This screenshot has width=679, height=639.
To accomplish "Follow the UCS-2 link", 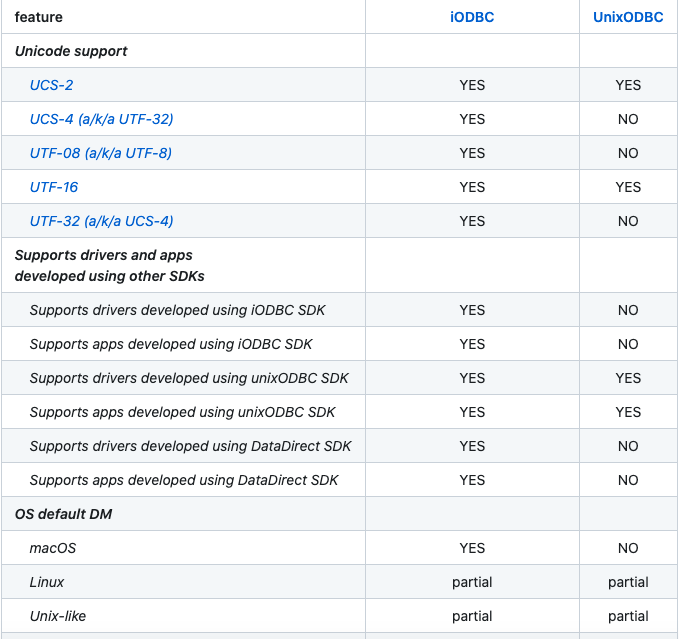I will pos(51,85).
